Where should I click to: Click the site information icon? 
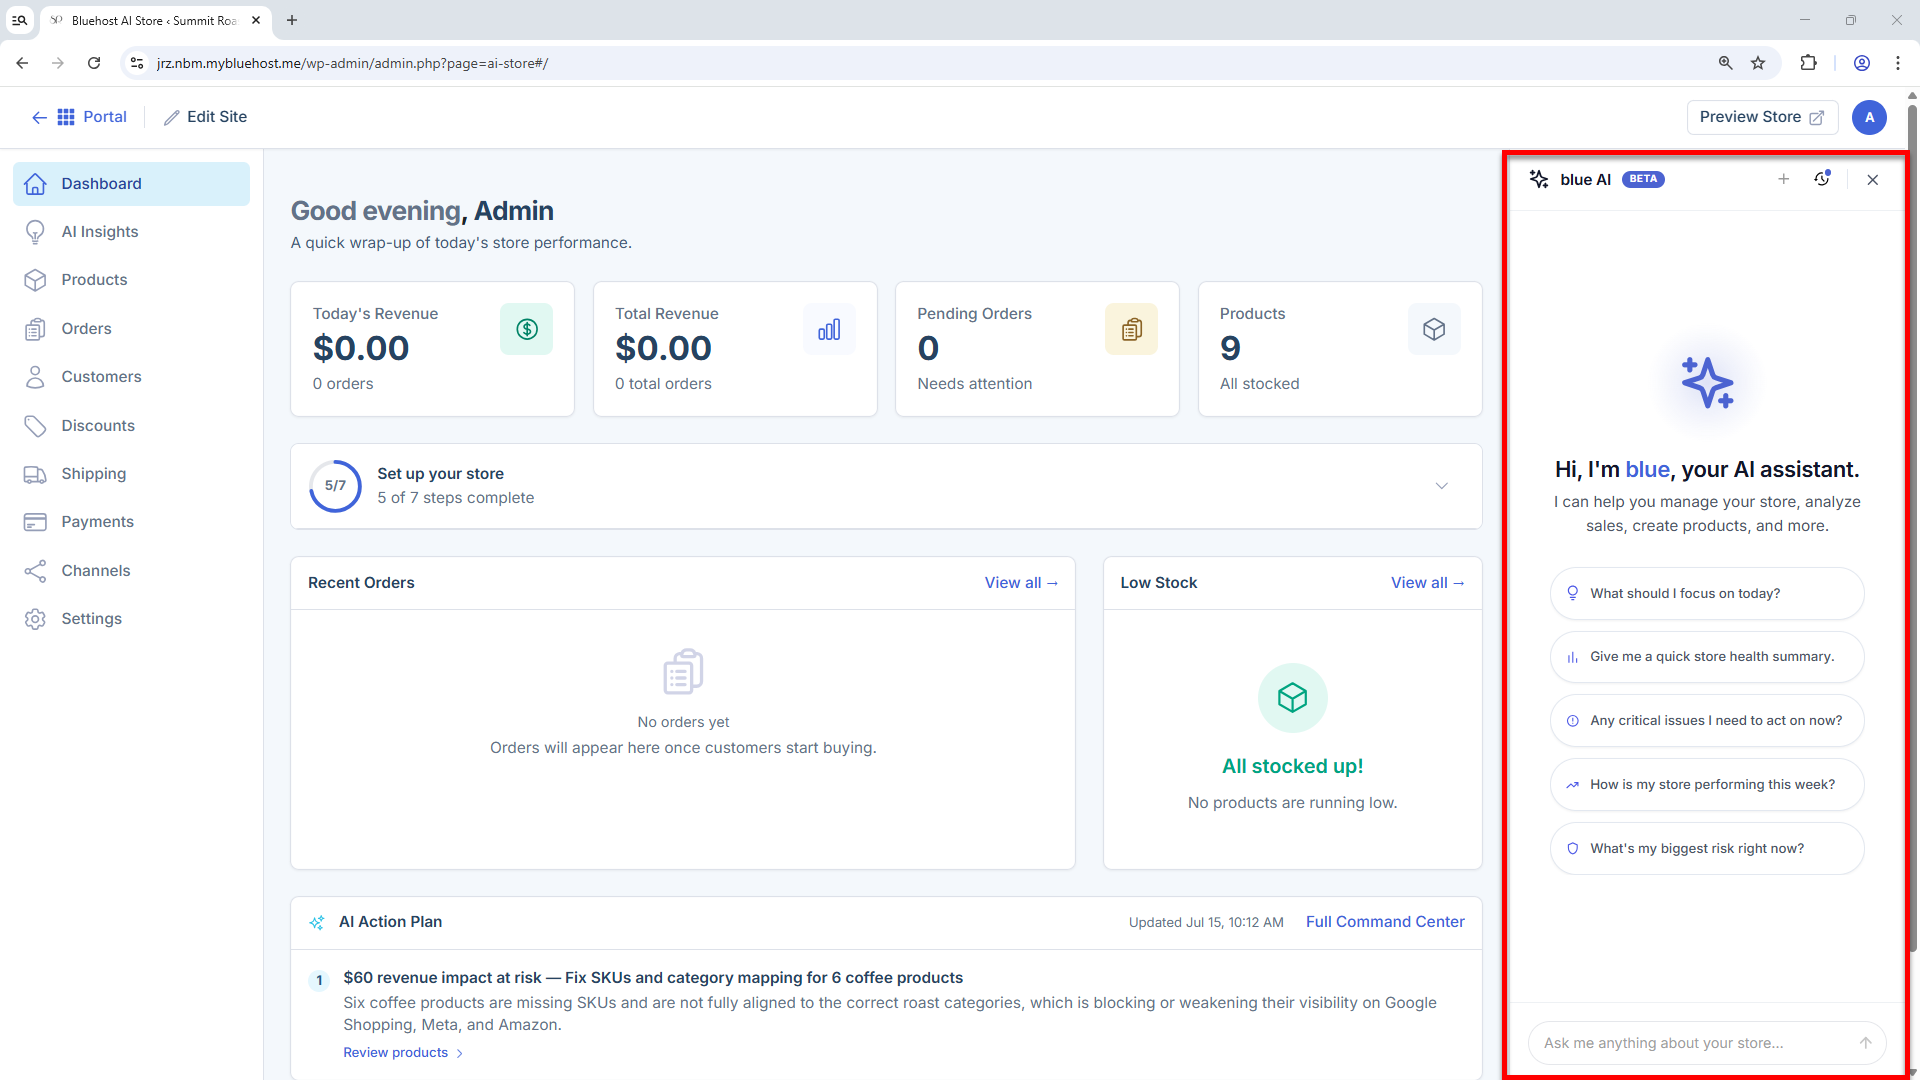pos(137,63)
